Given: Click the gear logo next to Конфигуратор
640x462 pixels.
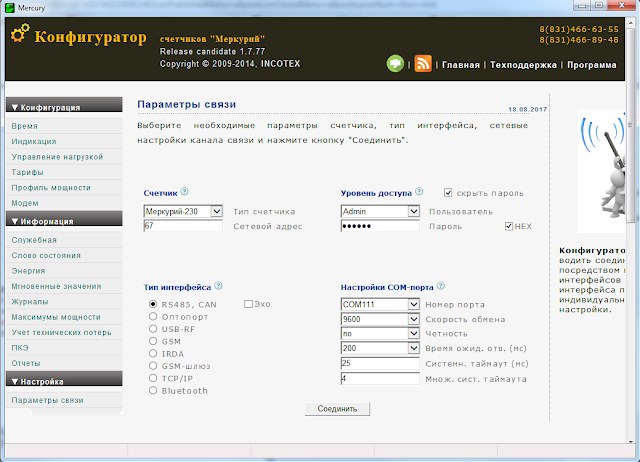Looking at the screenshot, I should [20, 33].
